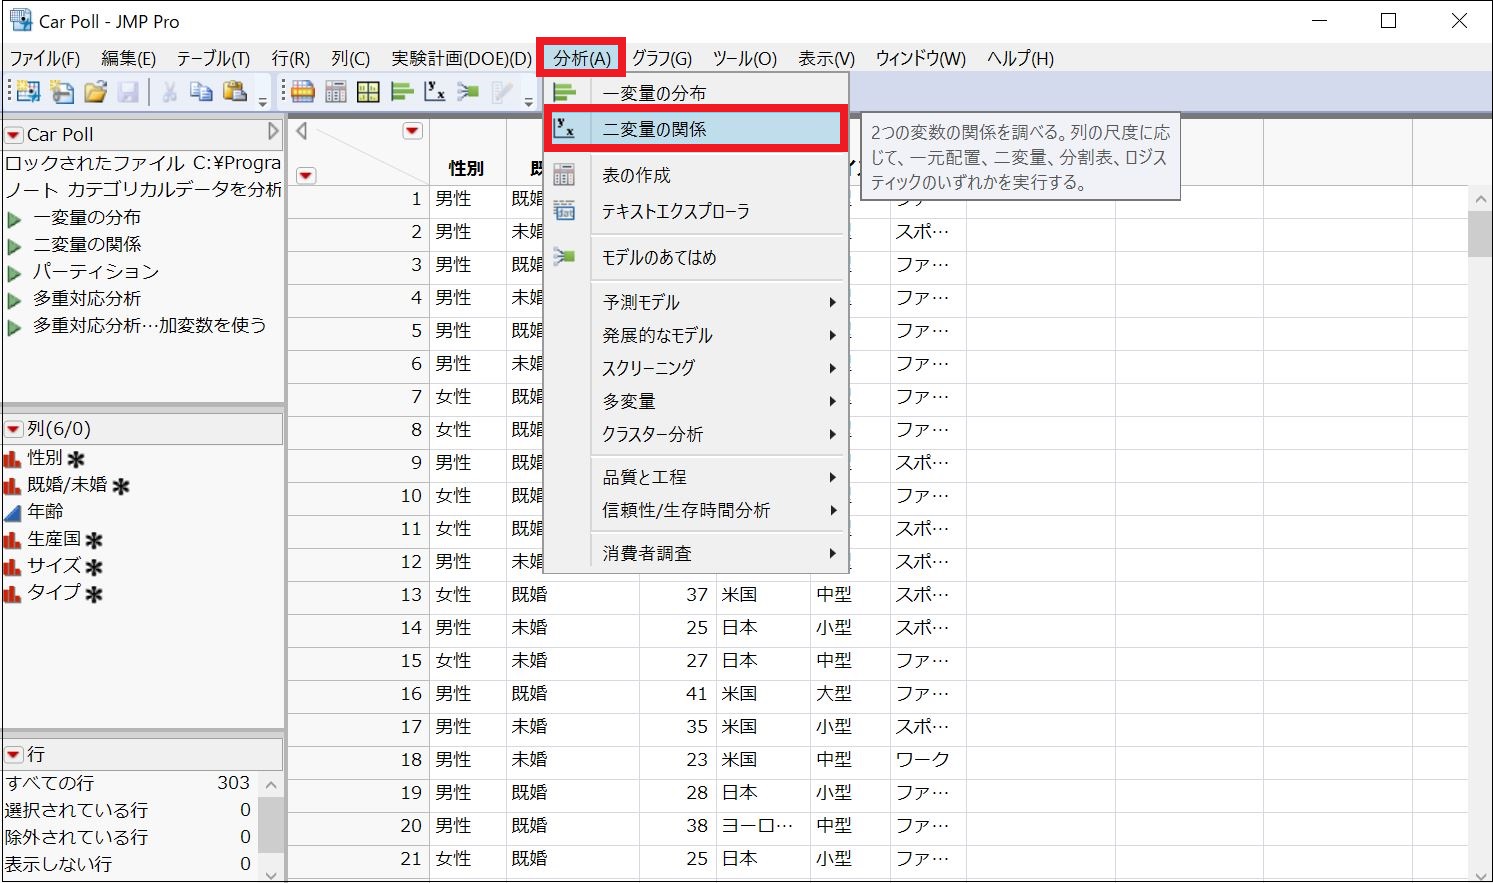
Task: Click the 性別 column header
Action: coord(467,168)
